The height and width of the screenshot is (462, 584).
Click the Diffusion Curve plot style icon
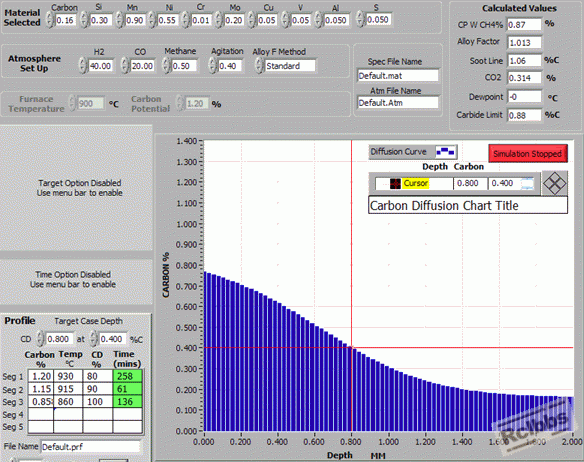(x=446, y=152)
